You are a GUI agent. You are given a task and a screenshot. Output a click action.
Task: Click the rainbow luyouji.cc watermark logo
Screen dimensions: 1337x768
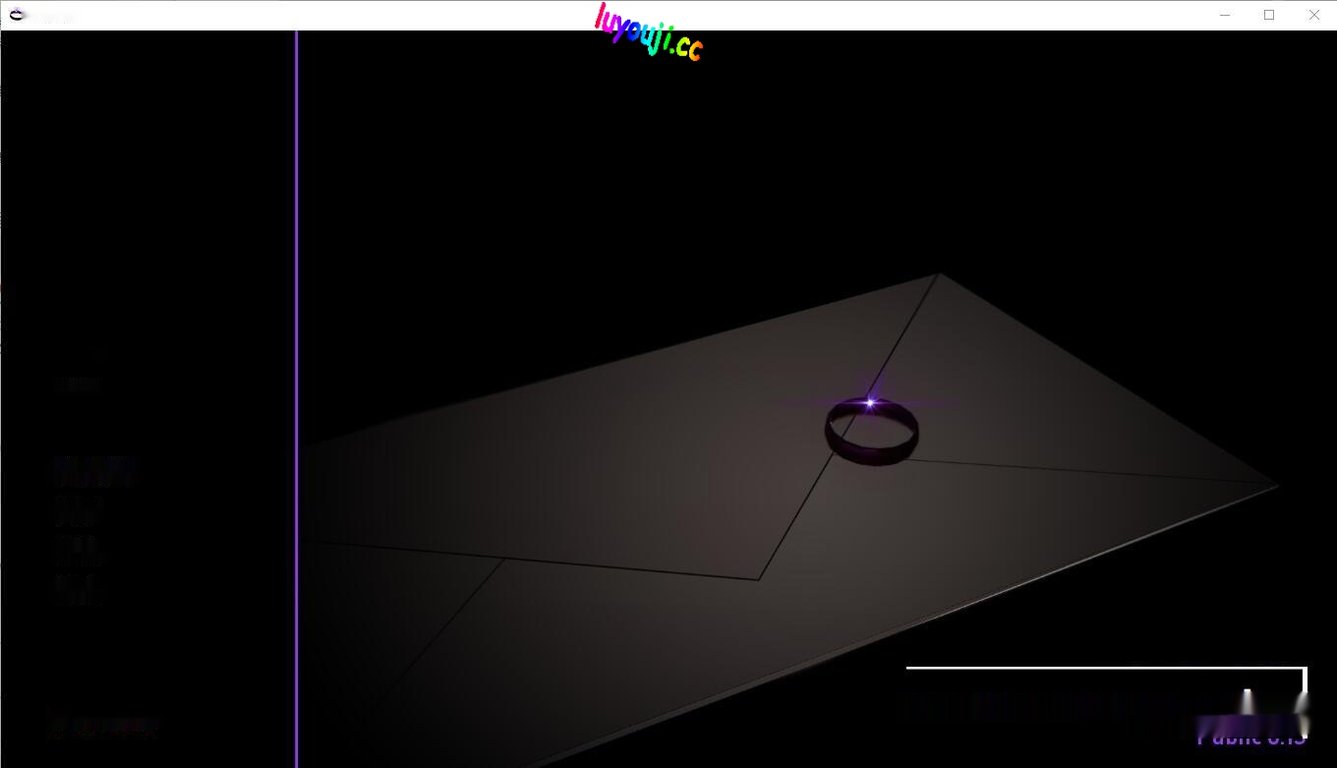[648, 32]
